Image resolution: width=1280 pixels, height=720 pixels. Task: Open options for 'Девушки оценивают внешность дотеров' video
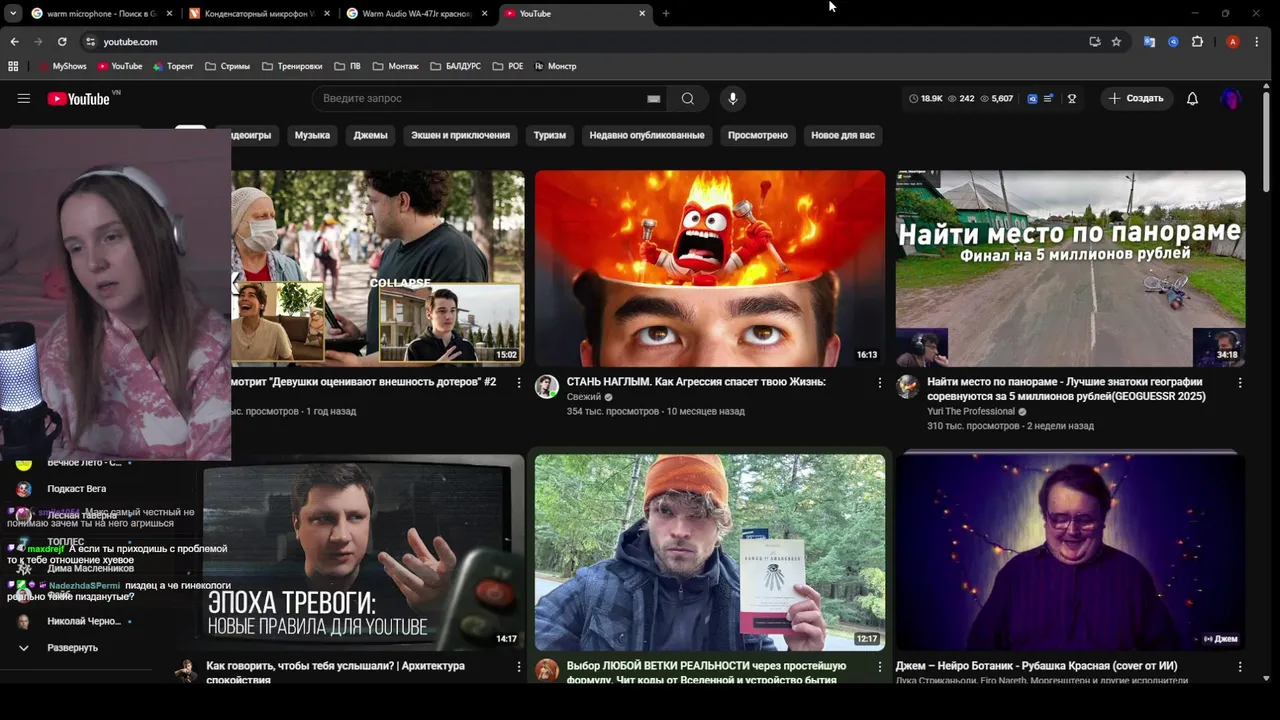pyautogui.click(x=518, y=383)
